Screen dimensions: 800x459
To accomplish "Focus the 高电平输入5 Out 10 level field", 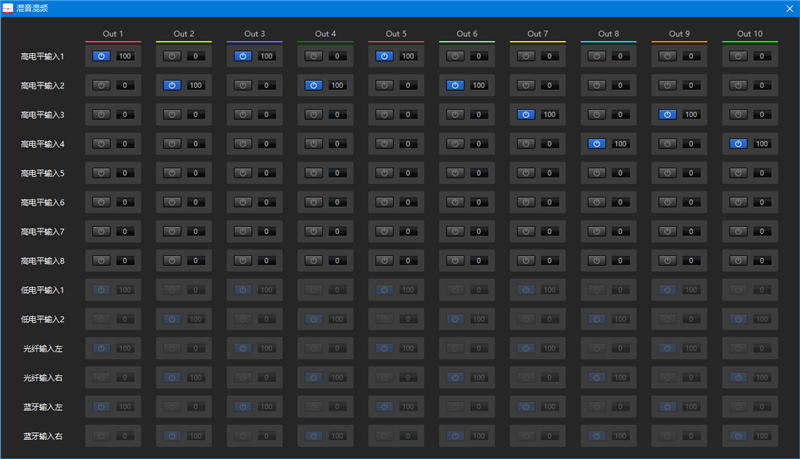I will point(761,173).
